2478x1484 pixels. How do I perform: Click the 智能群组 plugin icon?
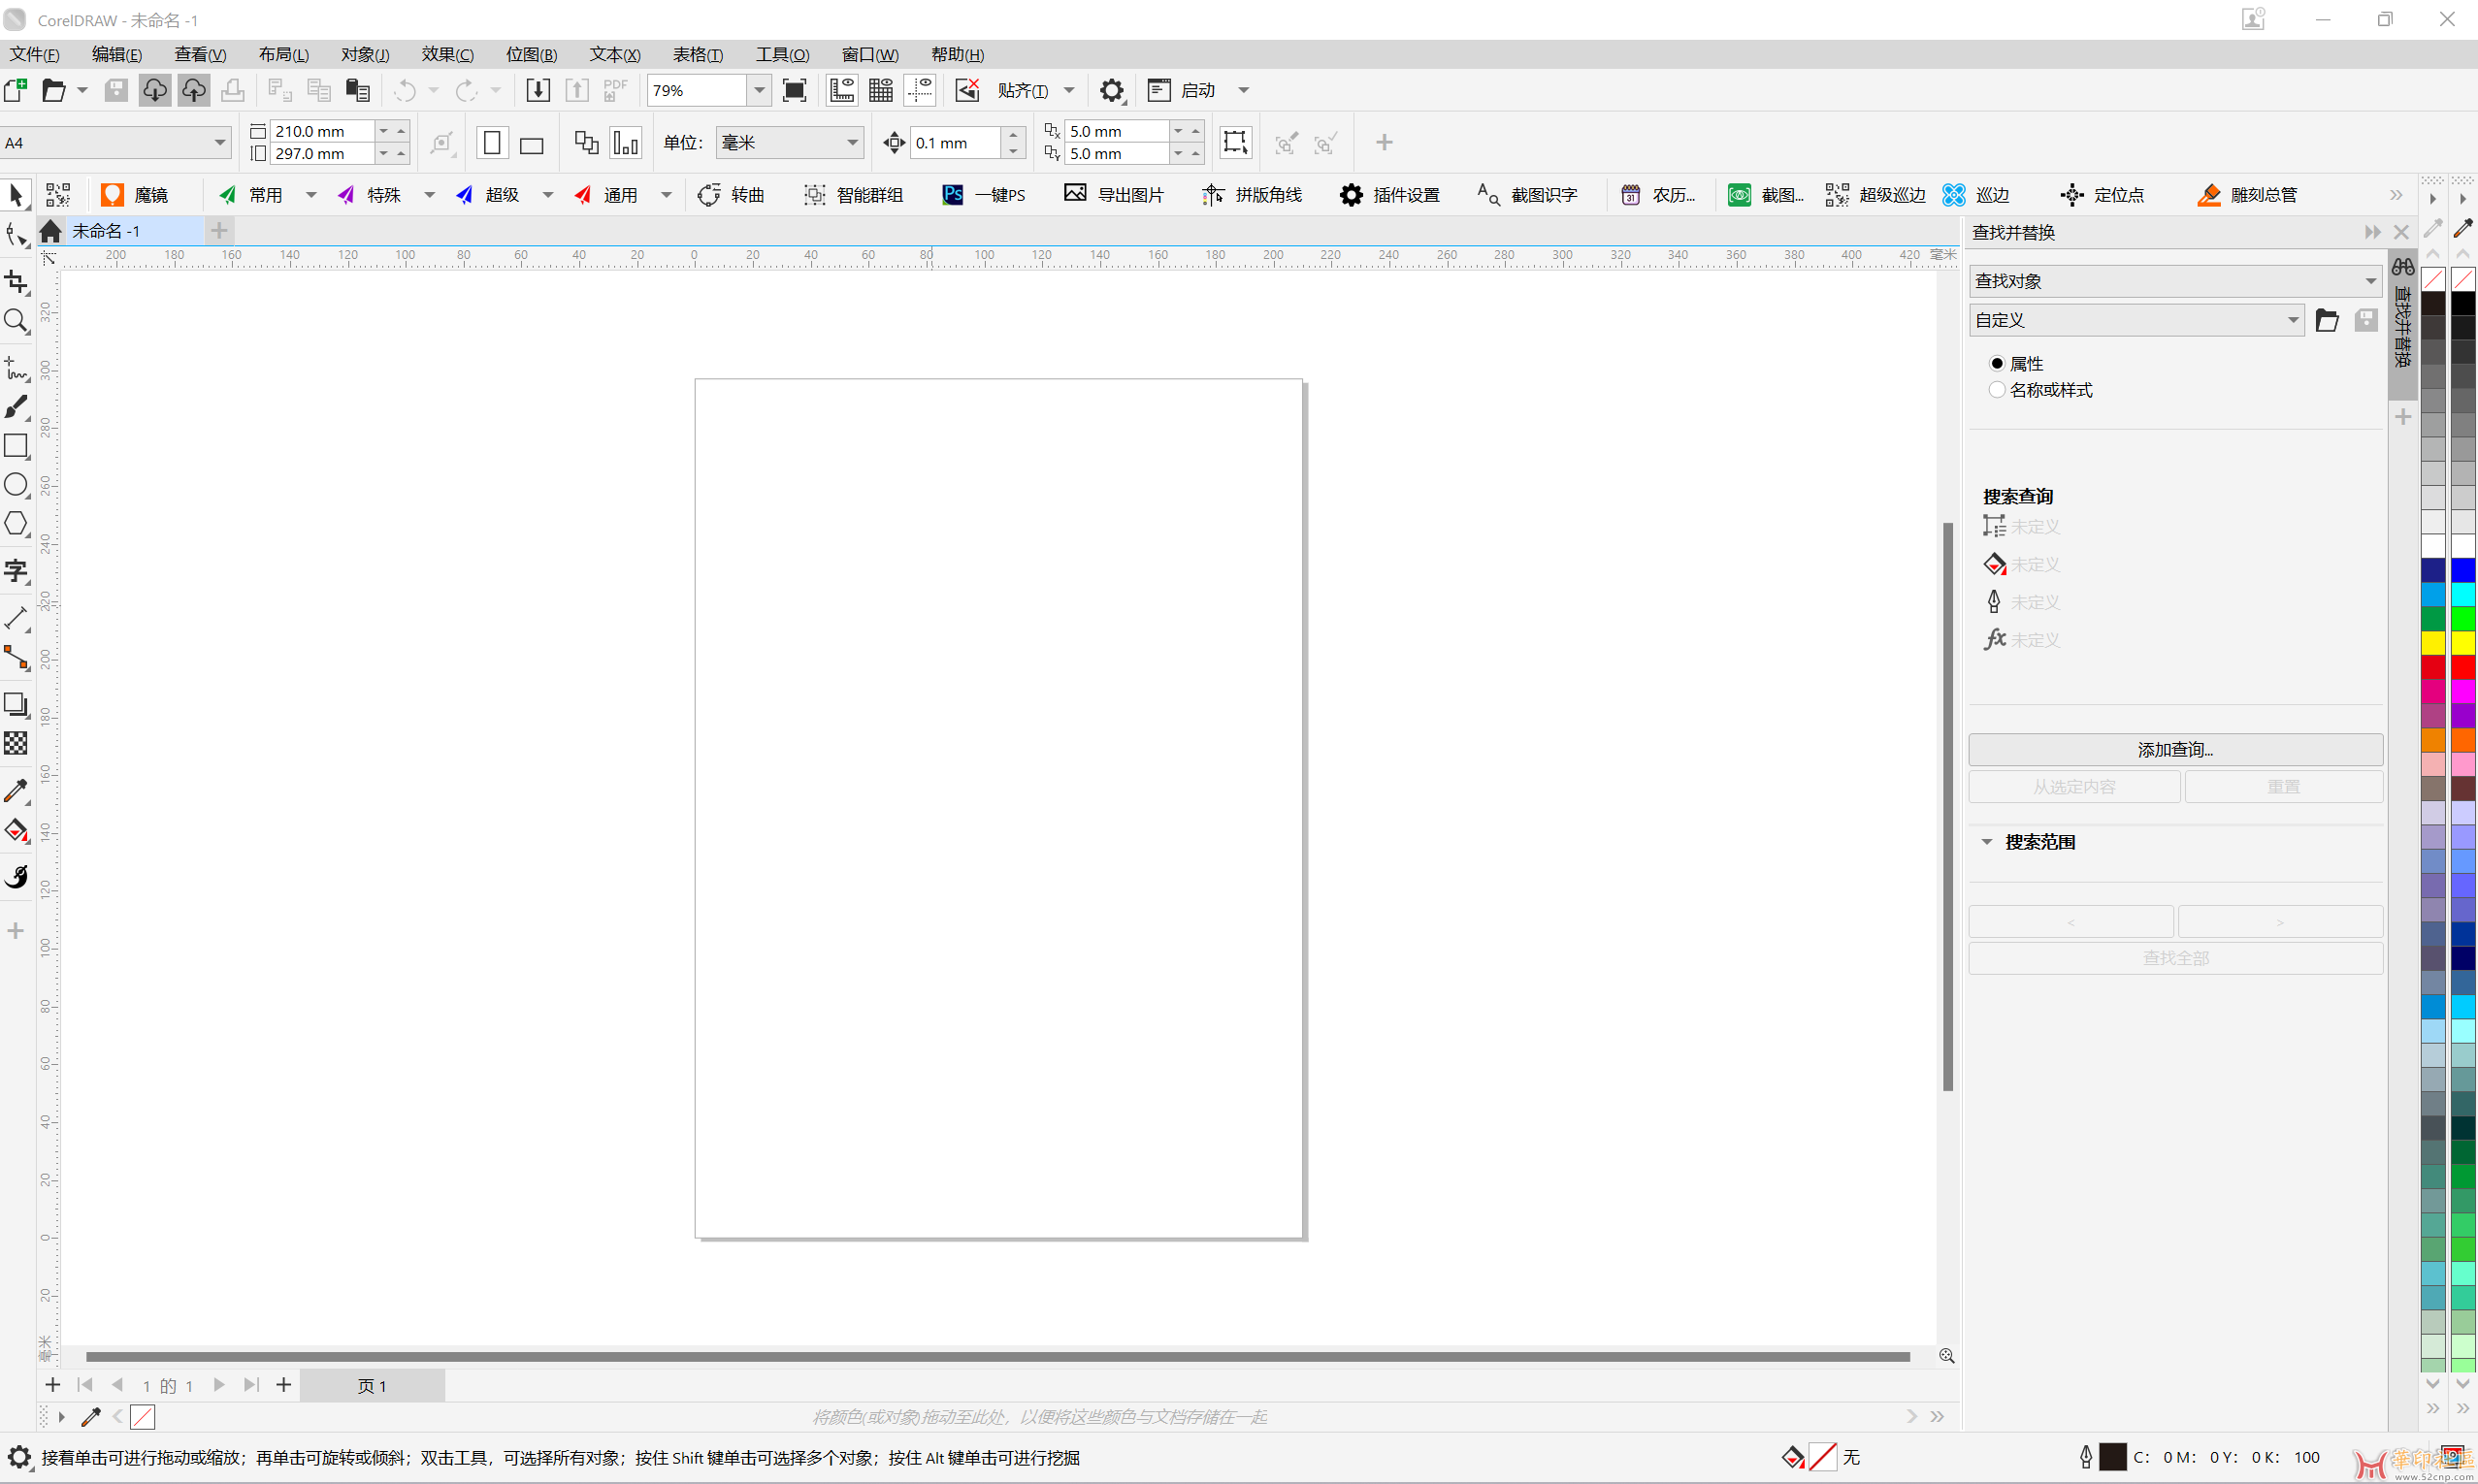pos(853,195)
